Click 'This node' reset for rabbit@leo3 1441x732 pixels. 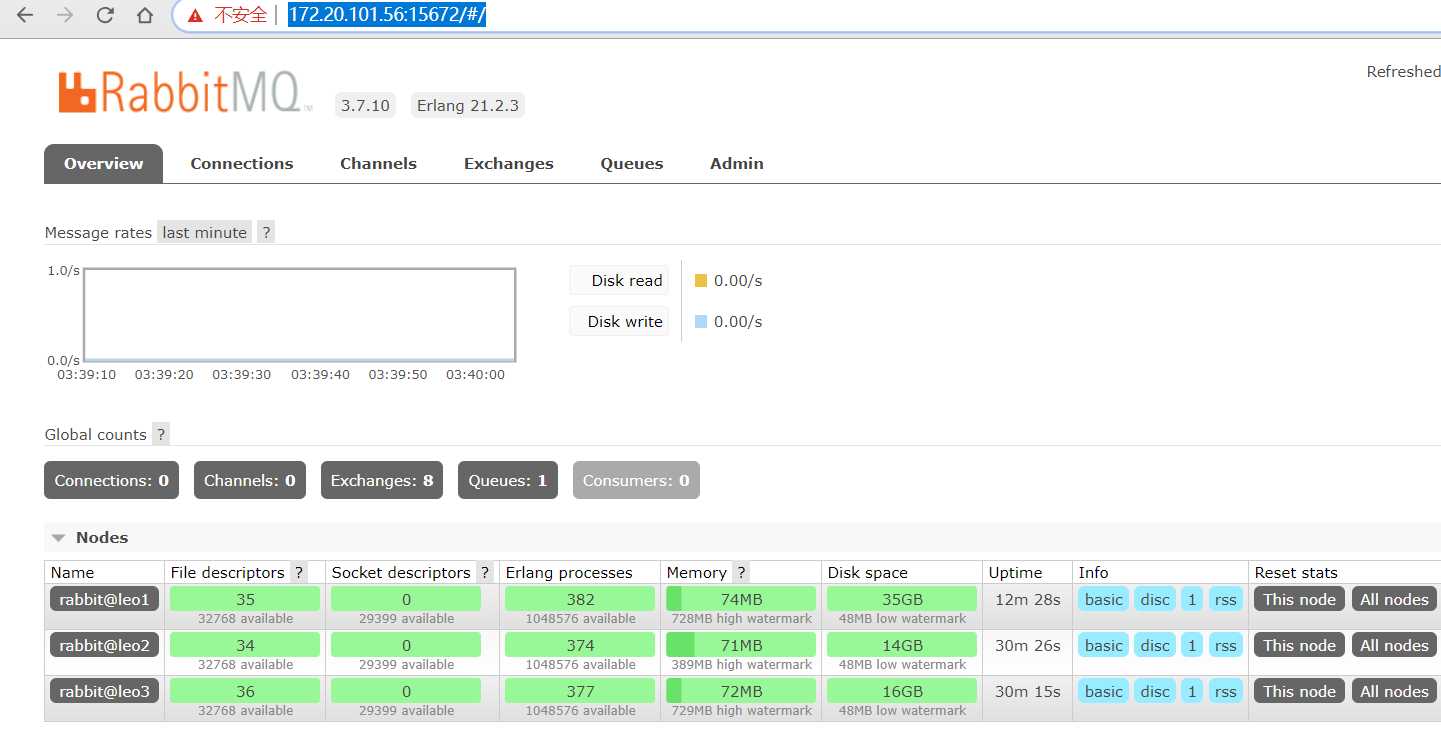1299,691
